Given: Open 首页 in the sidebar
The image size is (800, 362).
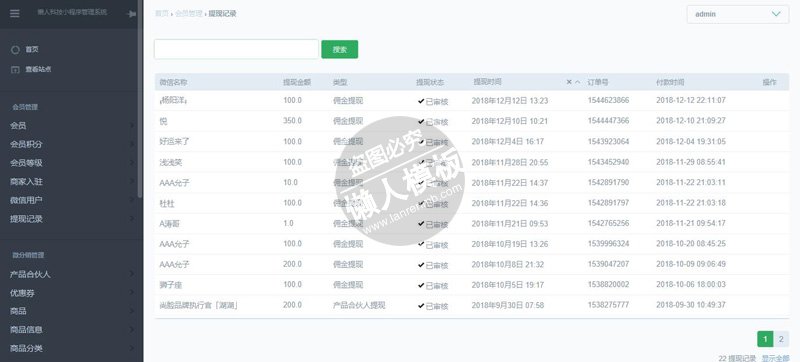Looking at the screenshot, I should point(32,49).
